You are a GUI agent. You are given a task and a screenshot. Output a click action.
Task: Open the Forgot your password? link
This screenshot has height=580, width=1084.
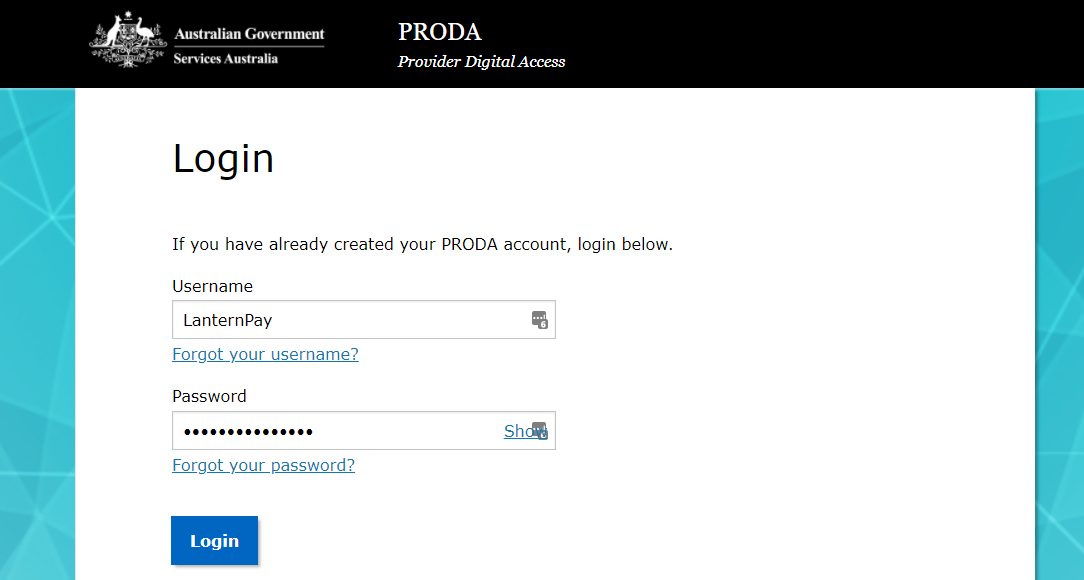(263, 465)
